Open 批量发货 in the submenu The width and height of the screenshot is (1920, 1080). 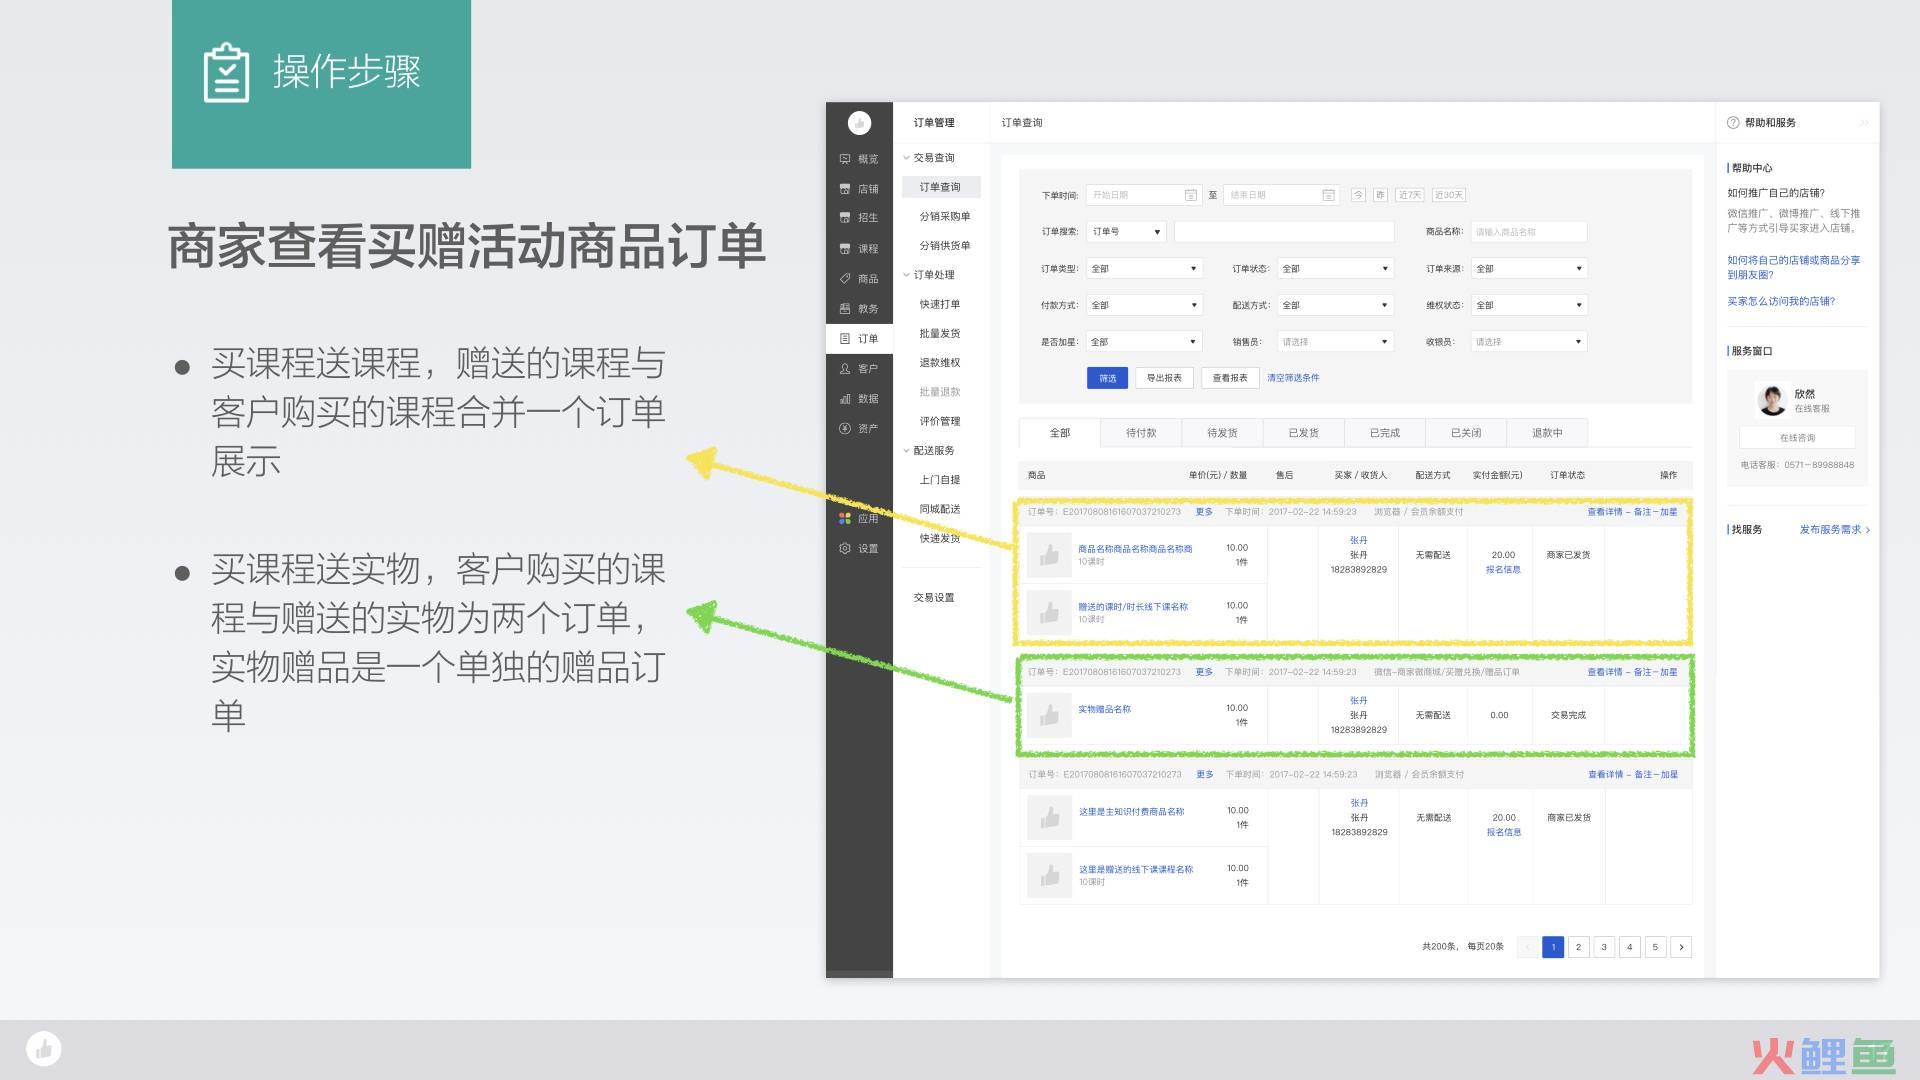click(940, 334)
